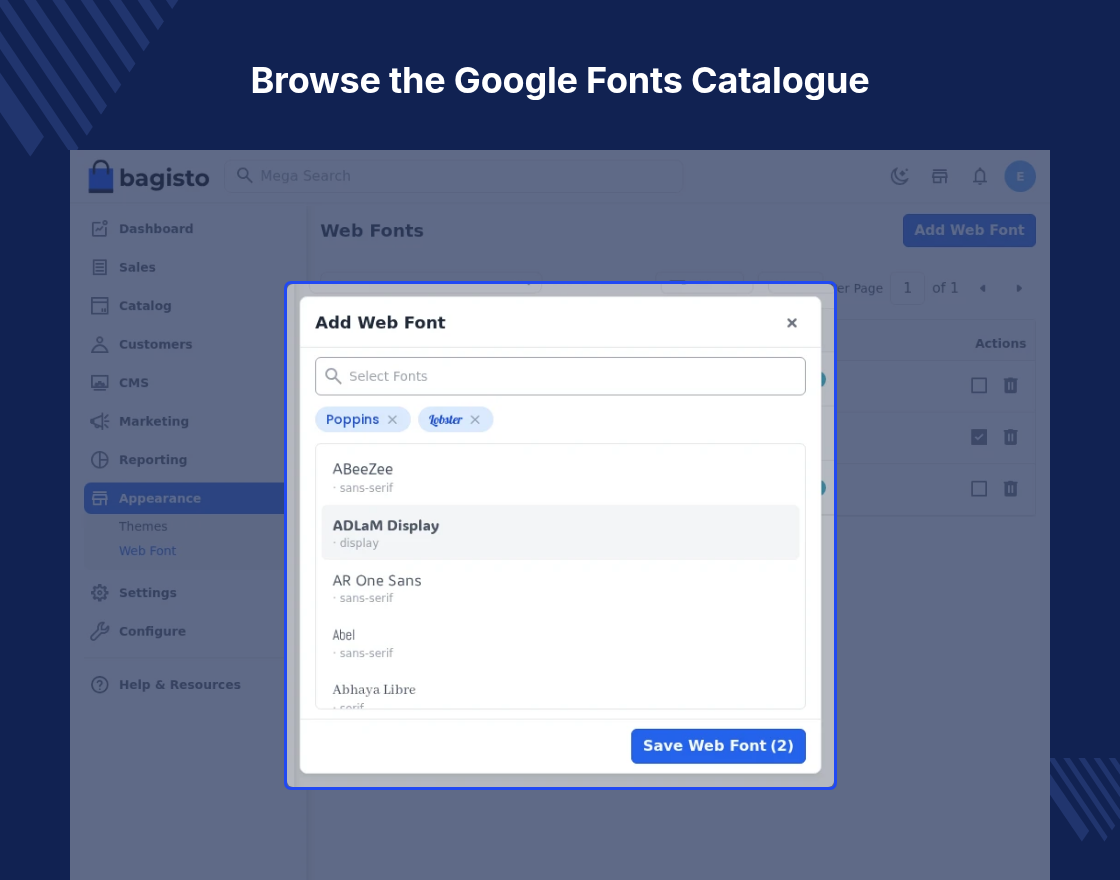Open the Marketing menu
The height and width of the screenshot is (880, 1120).
pyautogui.click(x=154, y=421)
